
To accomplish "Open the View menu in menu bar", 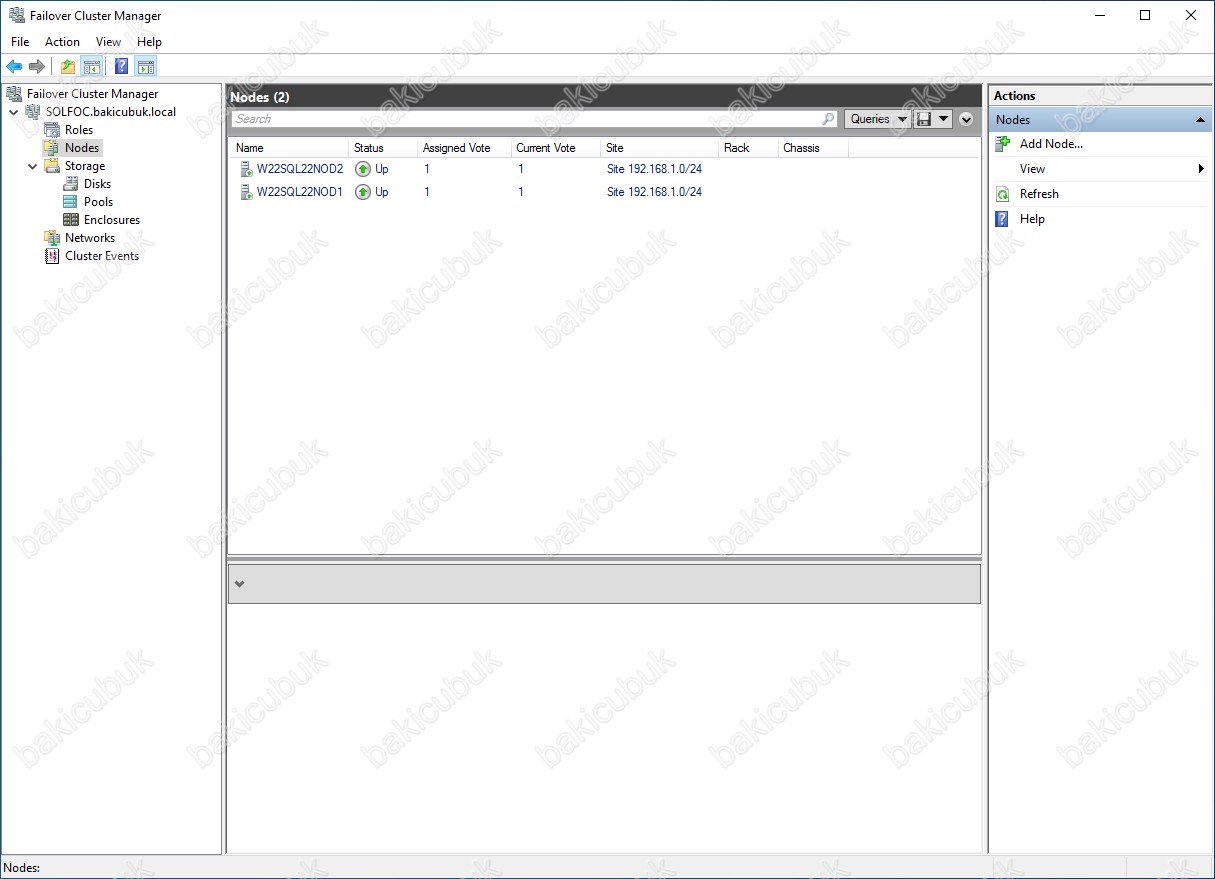I will pos(108,42).
